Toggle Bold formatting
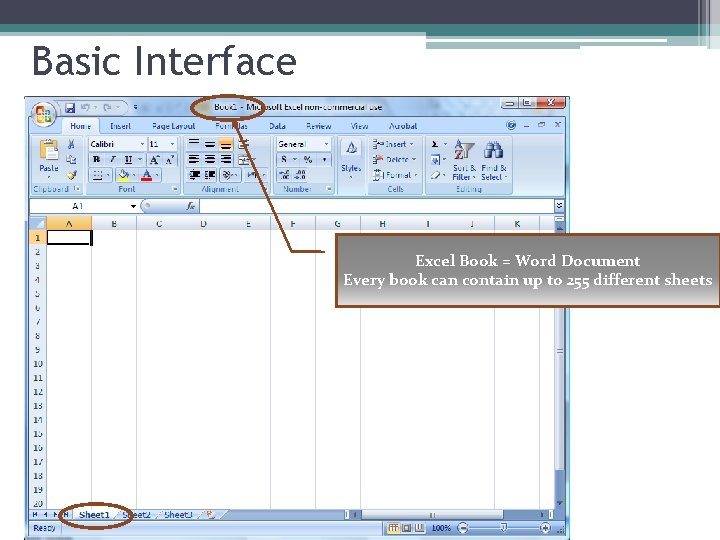The height and width of the screenshot is (540, 720). click(x=96, y=159)
